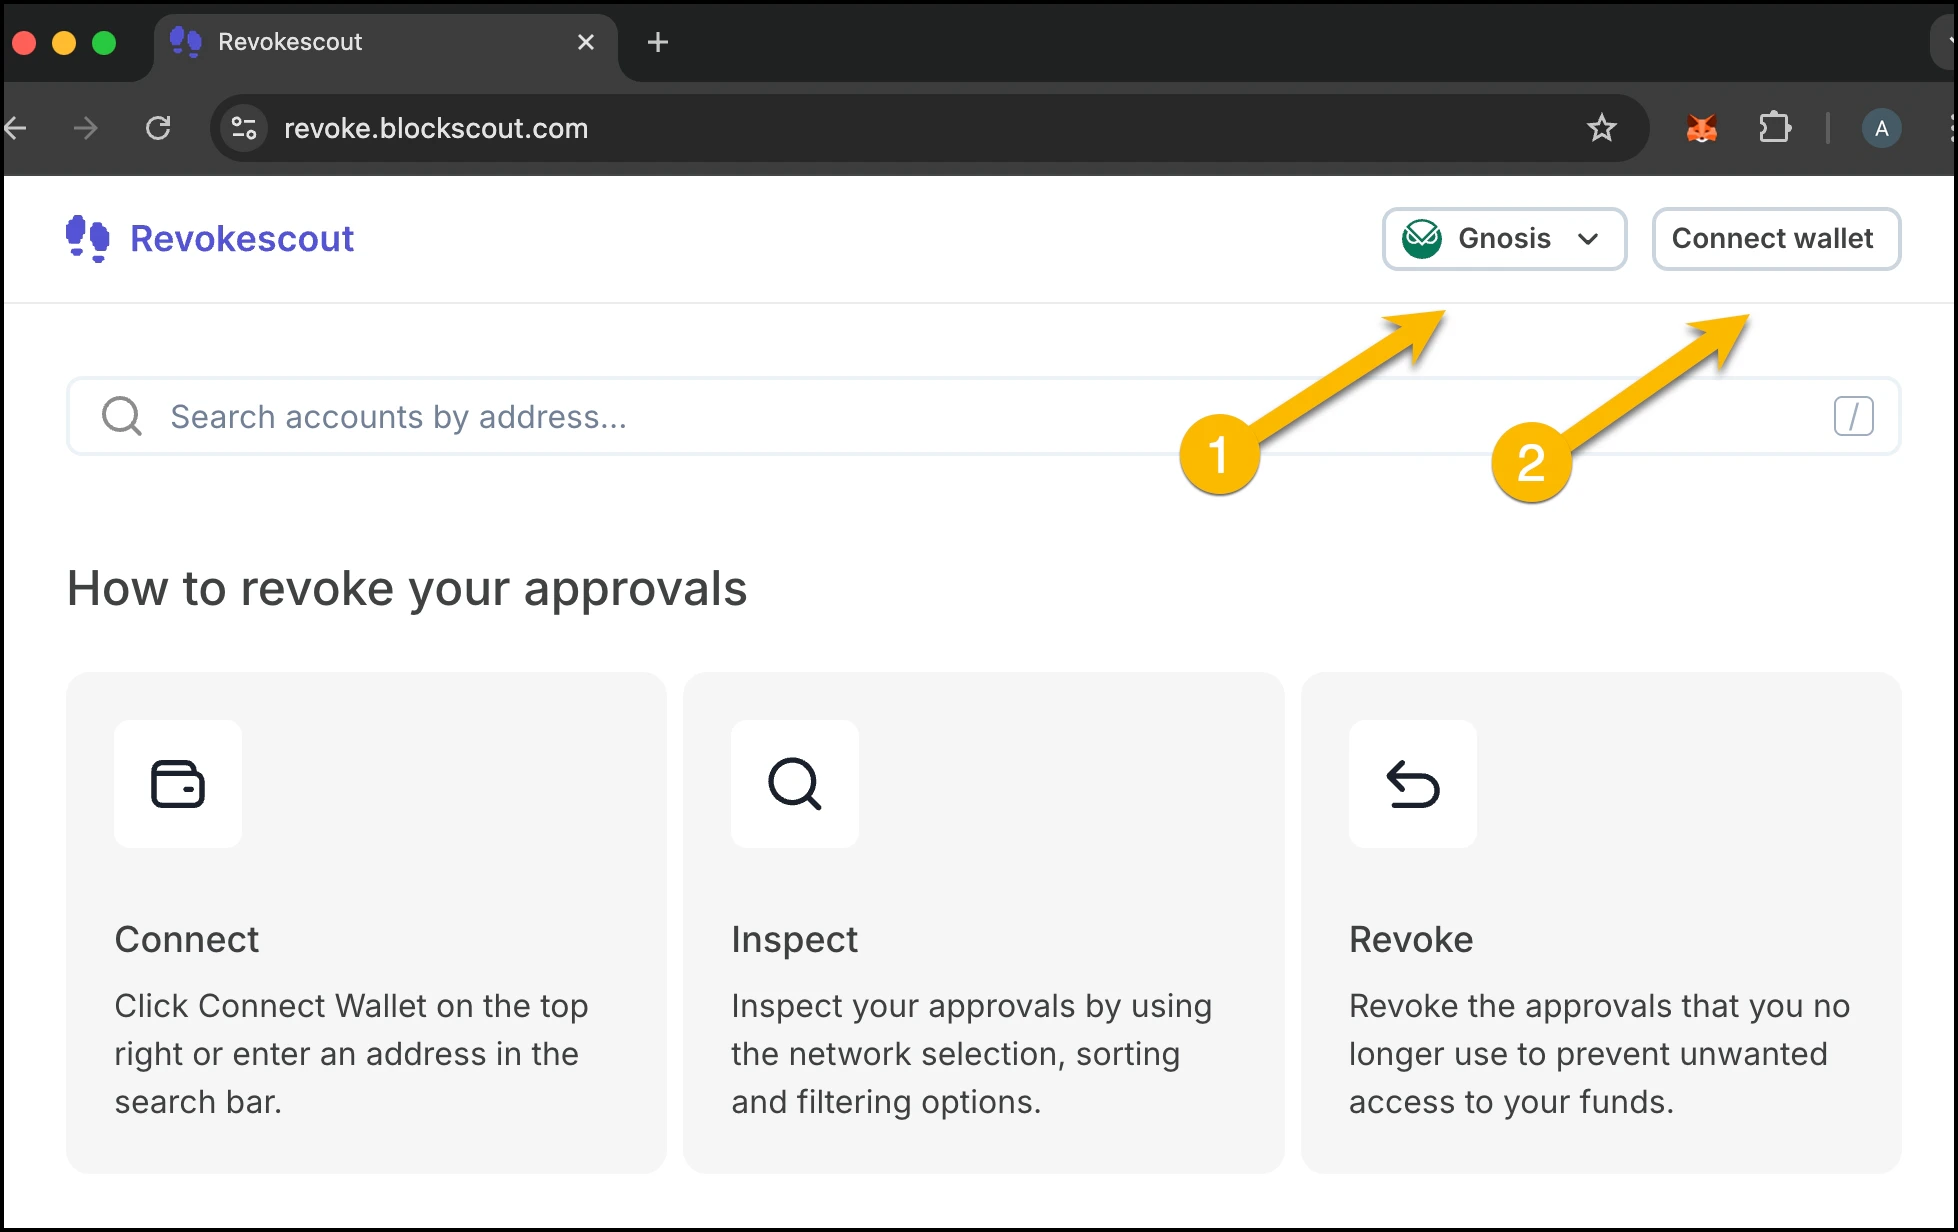The height and width of the screenshot is (1232, 1958).
Task: Click the magnifier icon in Inspect card
Action: [x=795, y=784]
